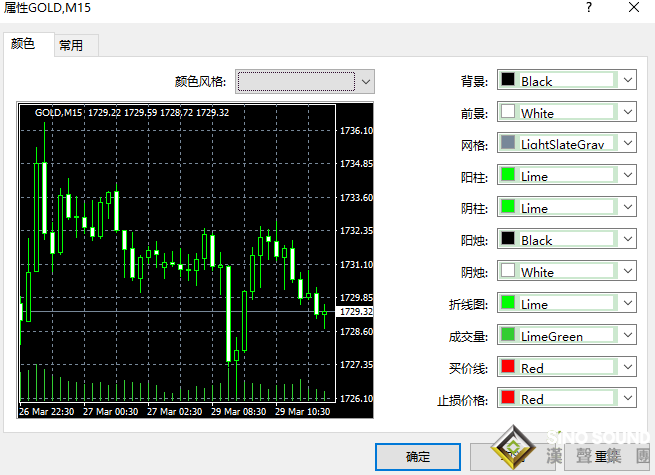Screen dimensions: 655x475
Task: Click the black swatch beside 阳烛
Action: [x=508, y=238]
